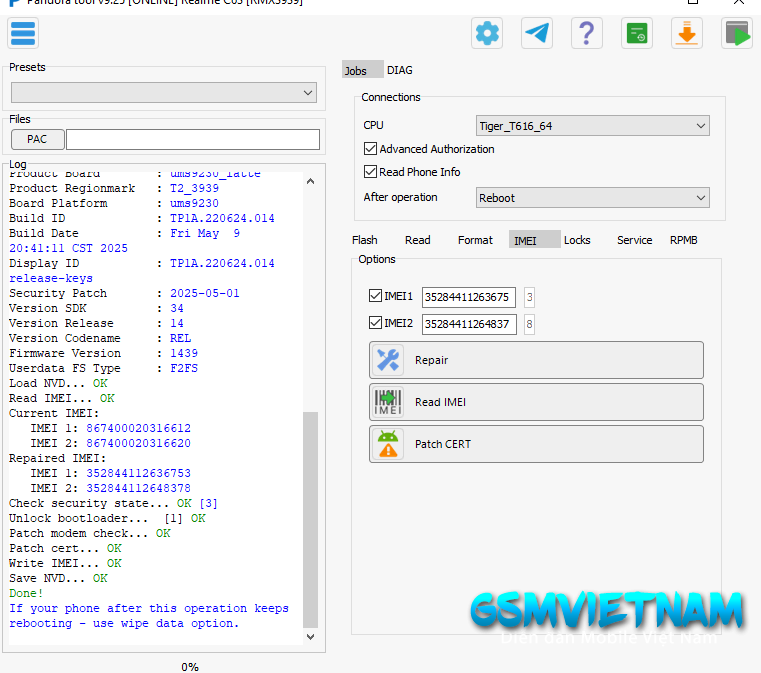This screenshot has width=761, height=673.
Task: Click Firmware Version value 1439
Action: coord(183,353)
